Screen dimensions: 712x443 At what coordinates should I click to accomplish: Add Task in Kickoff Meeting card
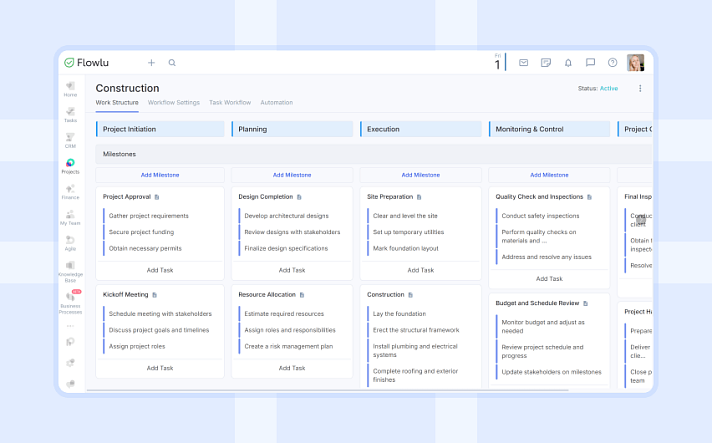(x=160, y=368)
